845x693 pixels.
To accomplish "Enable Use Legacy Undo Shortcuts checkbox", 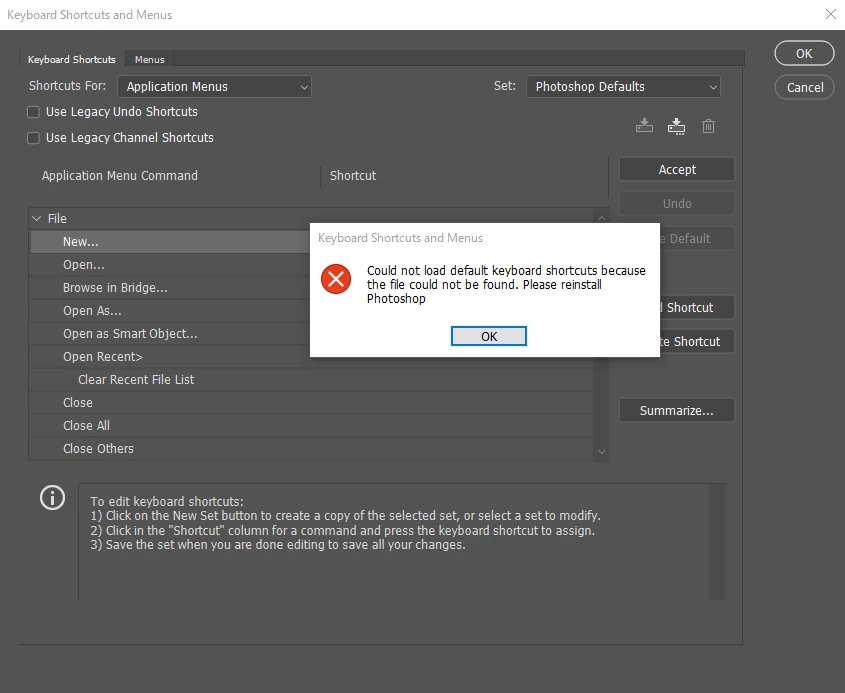I will coord(33,112).
